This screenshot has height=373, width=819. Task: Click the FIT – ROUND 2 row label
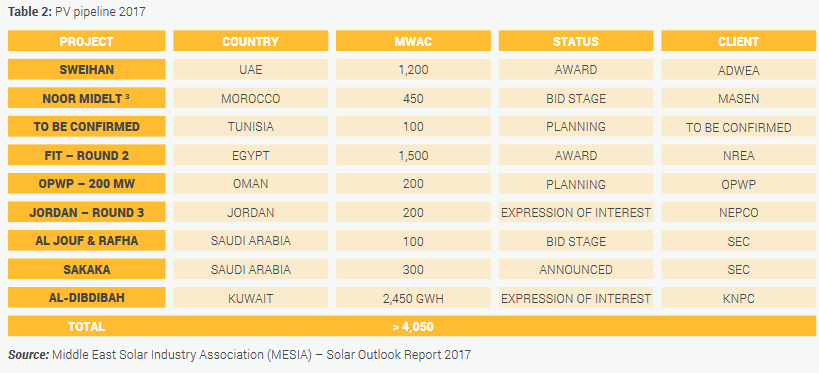(87, 155)
